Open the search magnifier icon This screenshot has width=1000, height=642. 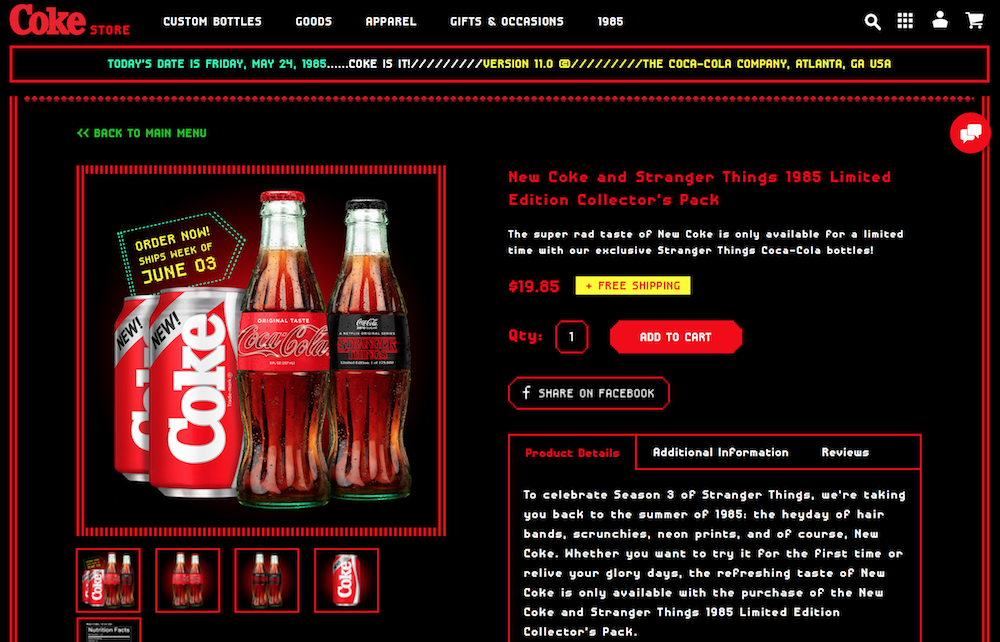(x=872, y=22)
